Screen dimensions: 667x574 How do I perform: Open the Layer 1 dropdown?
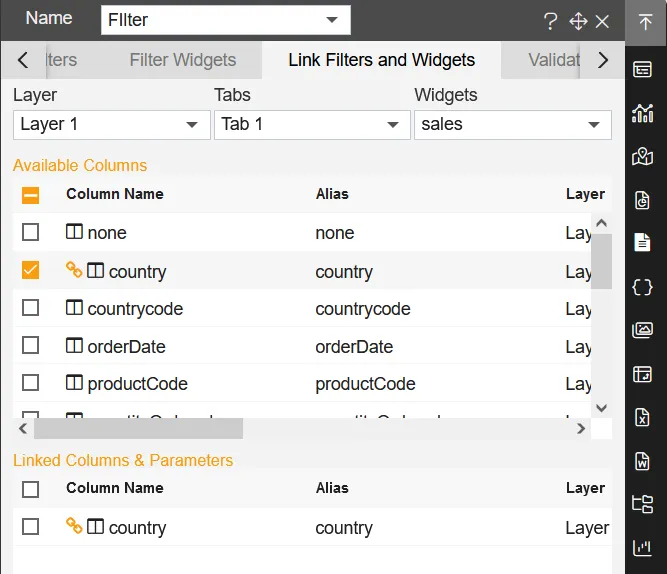coord(110,125)
